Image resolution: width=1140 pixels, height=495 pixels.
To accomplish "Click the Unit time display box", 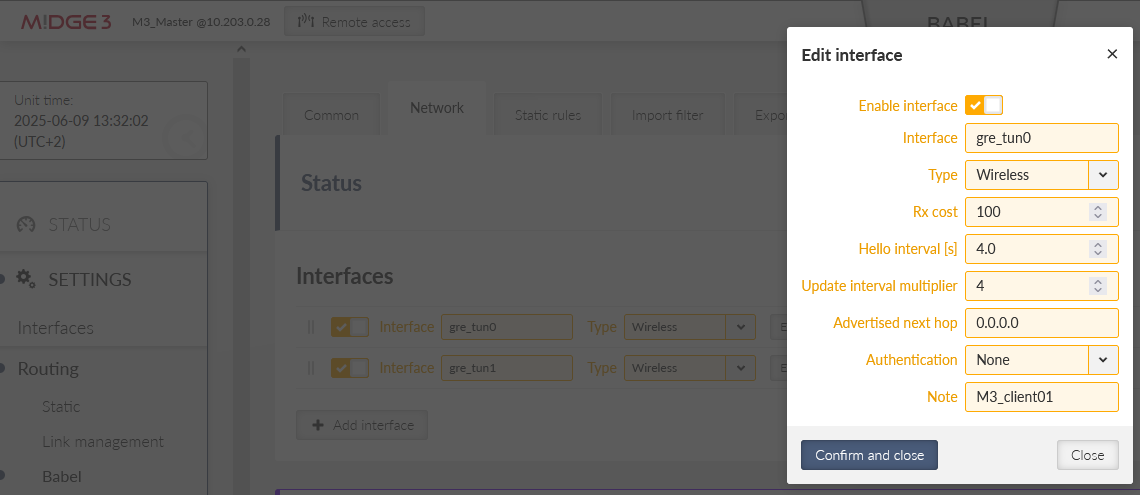I will (105, 121).
